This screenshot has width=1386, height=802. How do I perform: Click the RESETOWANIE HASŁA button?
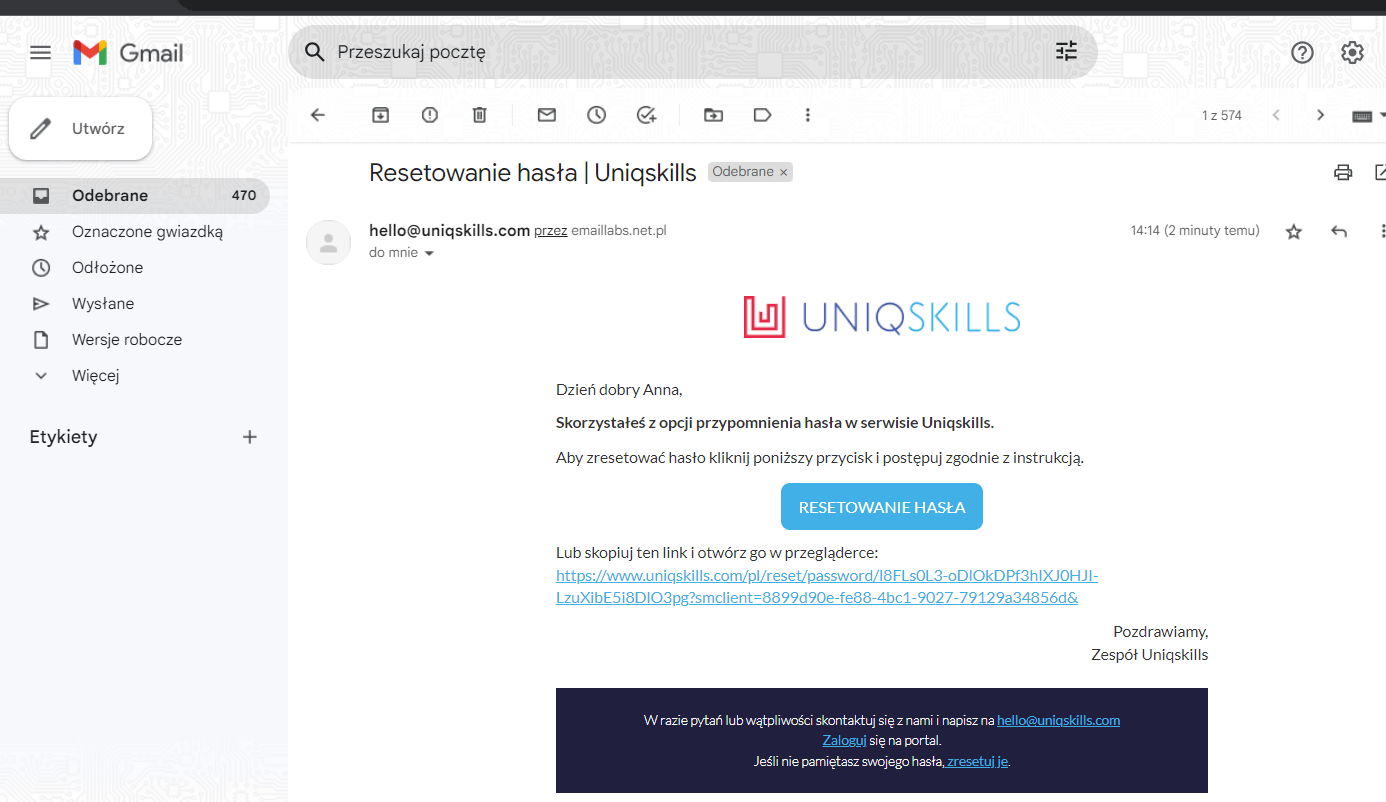tap(881, 507)
